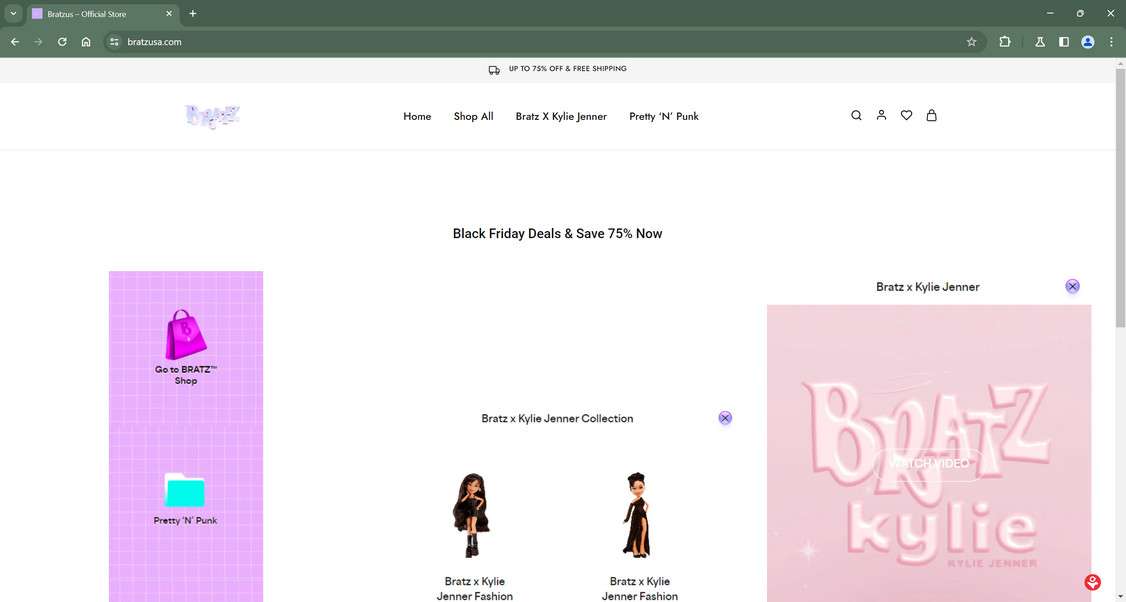This screenshot has width=1126, height=602.
Task: Open the doll title under the short-dress doll
Action: click(475, 588)
